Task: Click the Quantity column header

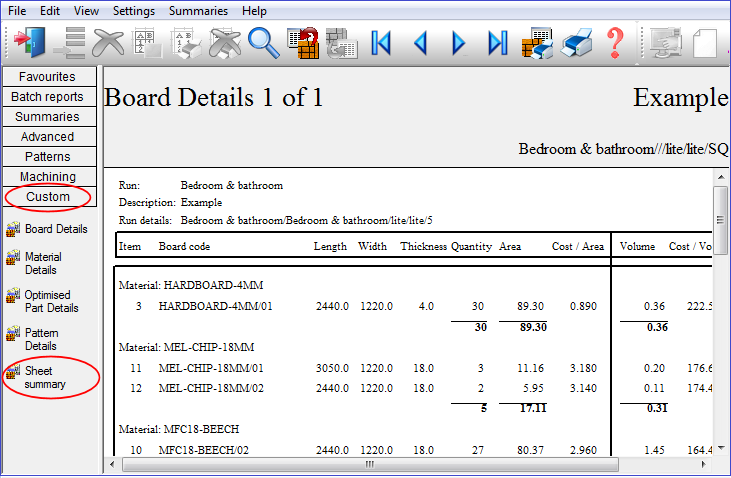Action: coord(471,246)
